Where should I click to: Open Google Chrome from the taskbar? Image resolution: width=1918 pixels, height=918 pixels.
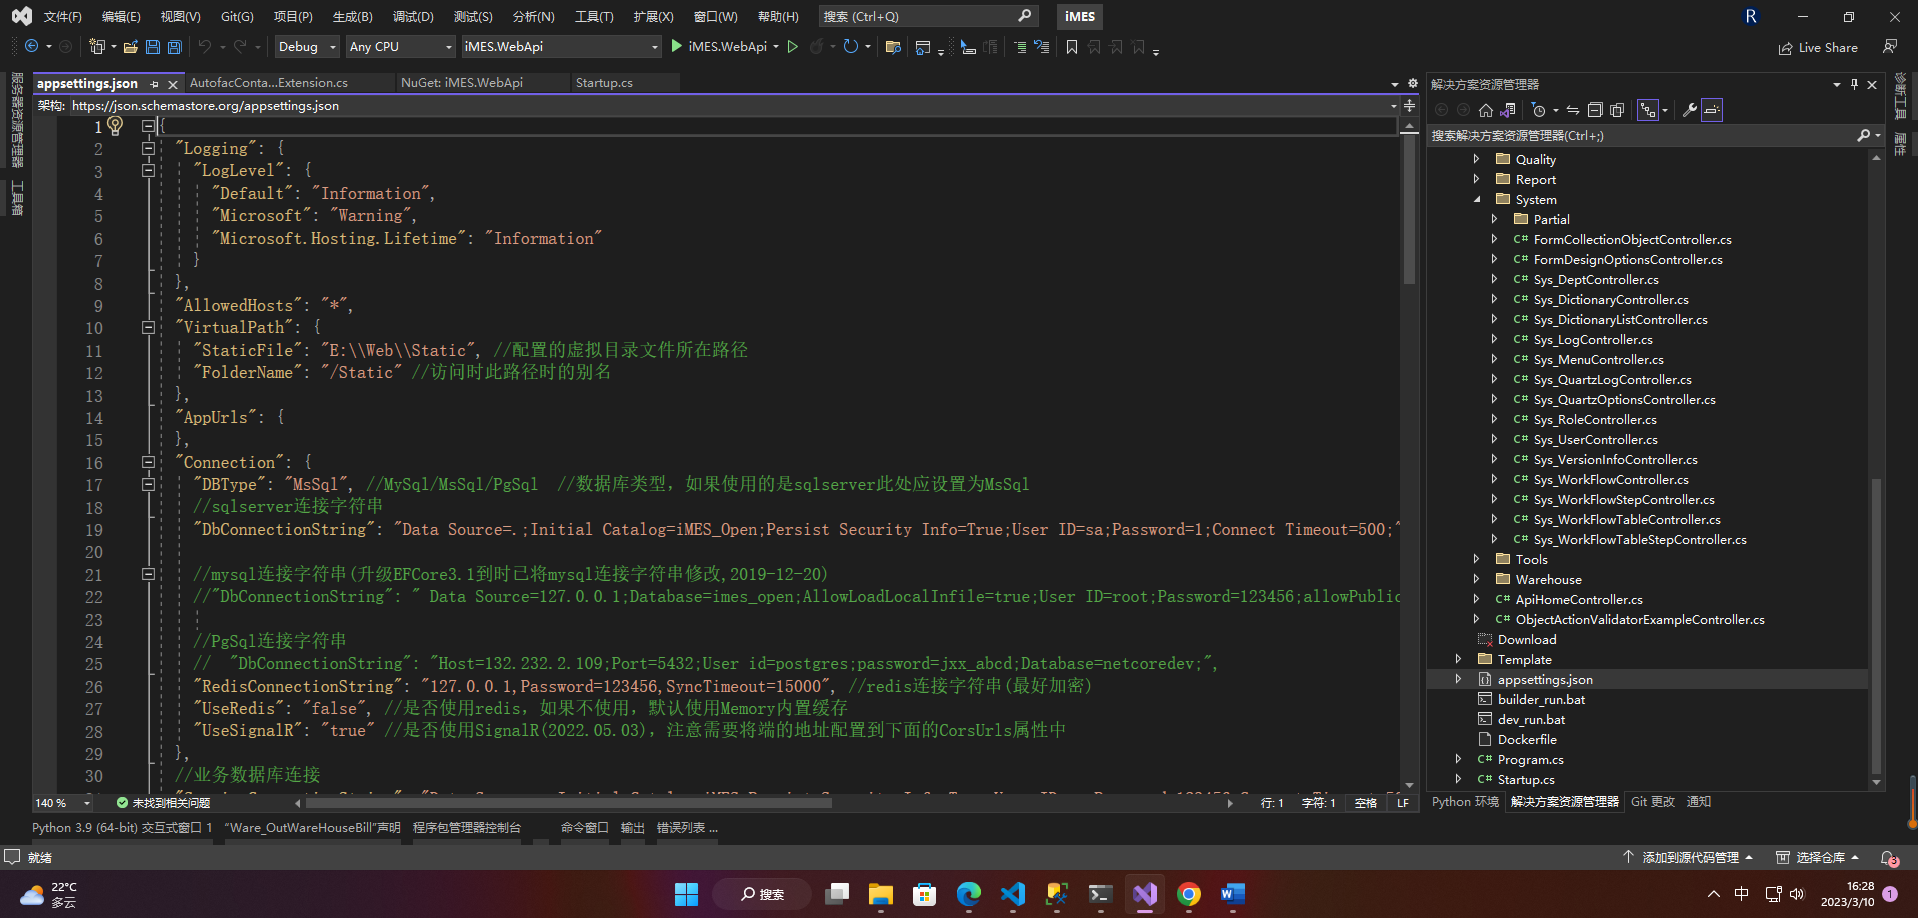coord(1189,894)
